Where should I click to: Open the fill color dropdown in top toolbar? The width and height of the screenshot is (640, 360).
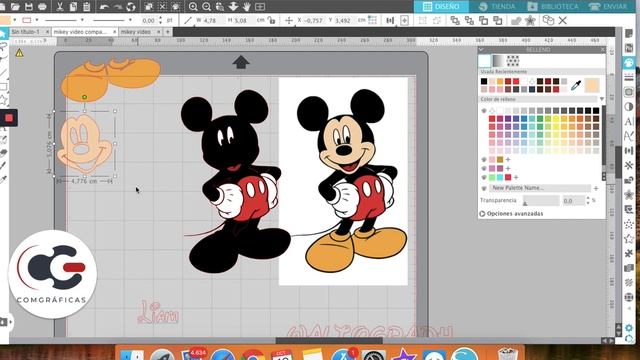click(x=15, y=20)
